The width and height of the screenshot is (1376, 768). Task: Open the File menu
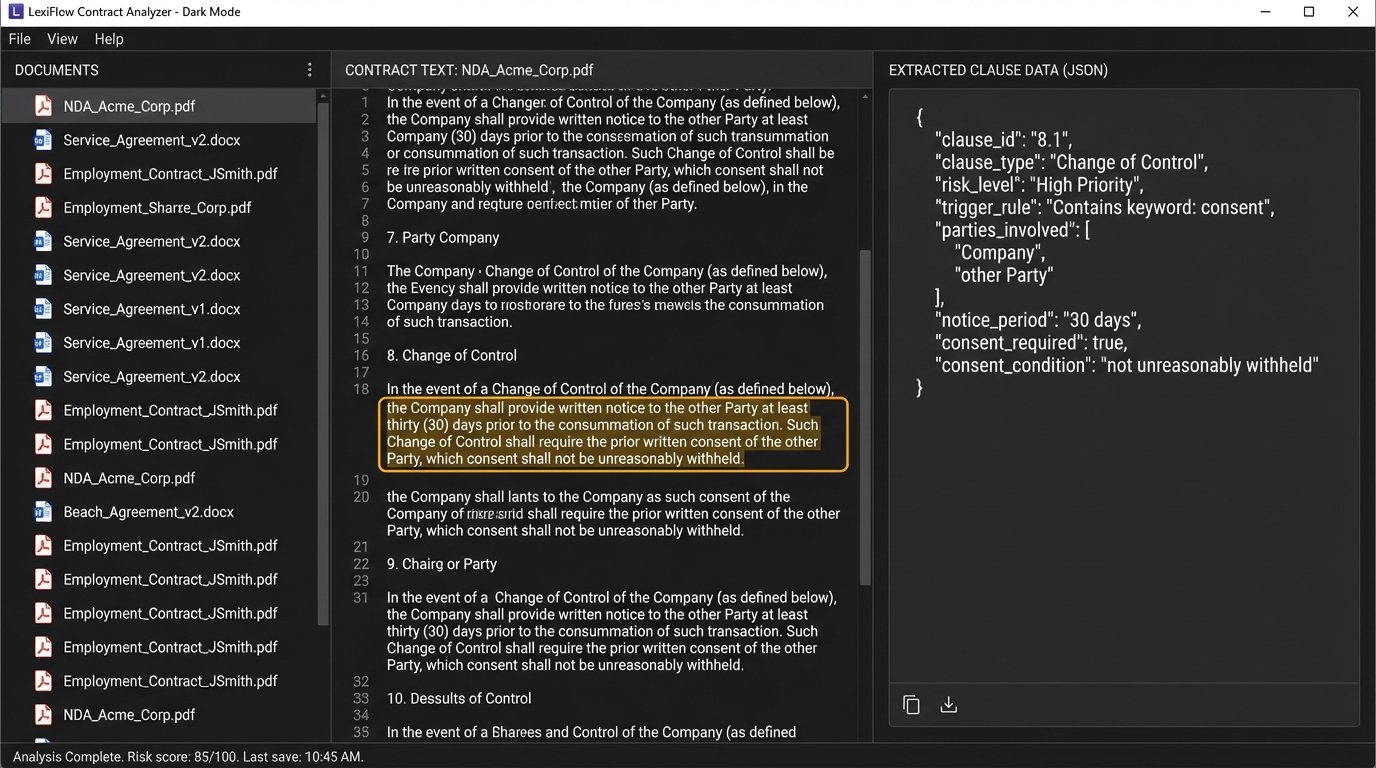[19, 38]
